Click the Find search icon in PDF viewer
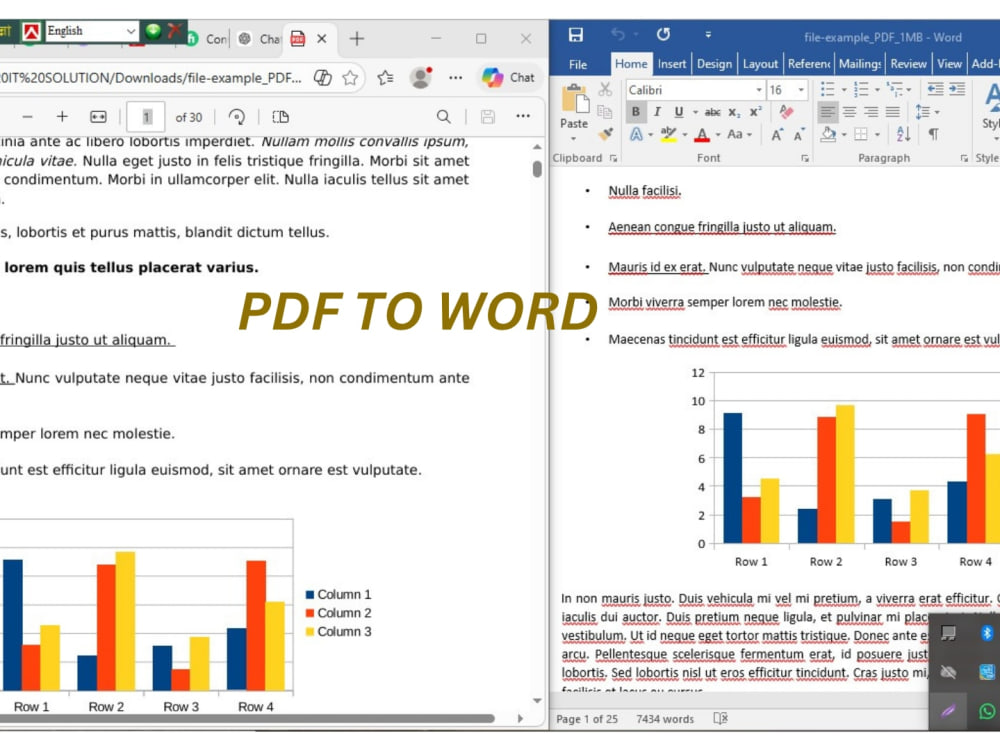1000x751 pixels. 443,117
